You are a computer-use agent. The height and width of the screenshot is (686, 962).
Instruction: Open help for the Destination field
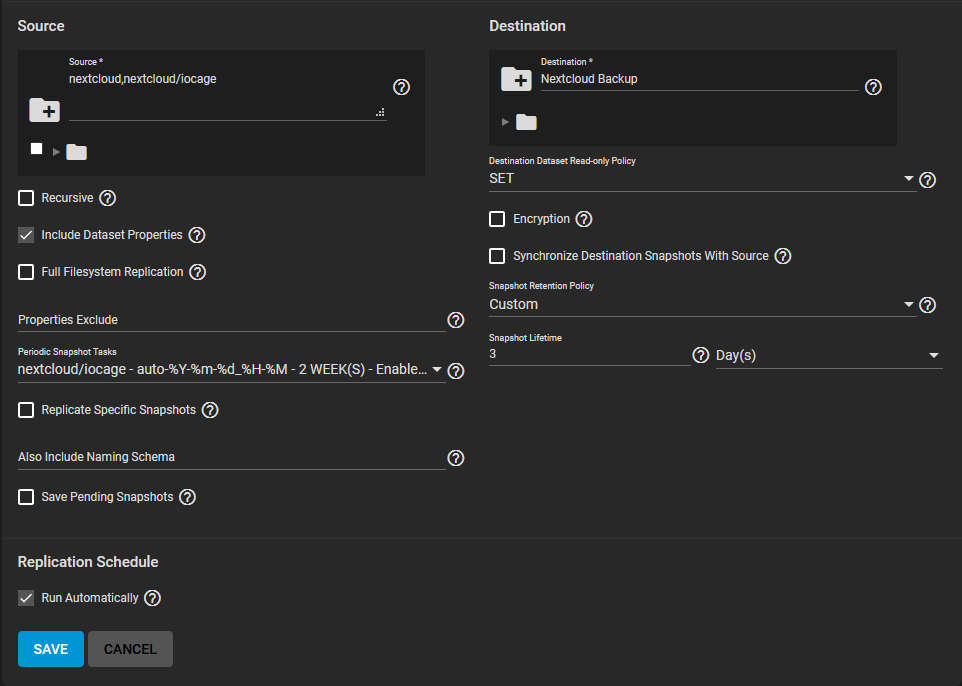pyautogui.click(x=873, y=87)
